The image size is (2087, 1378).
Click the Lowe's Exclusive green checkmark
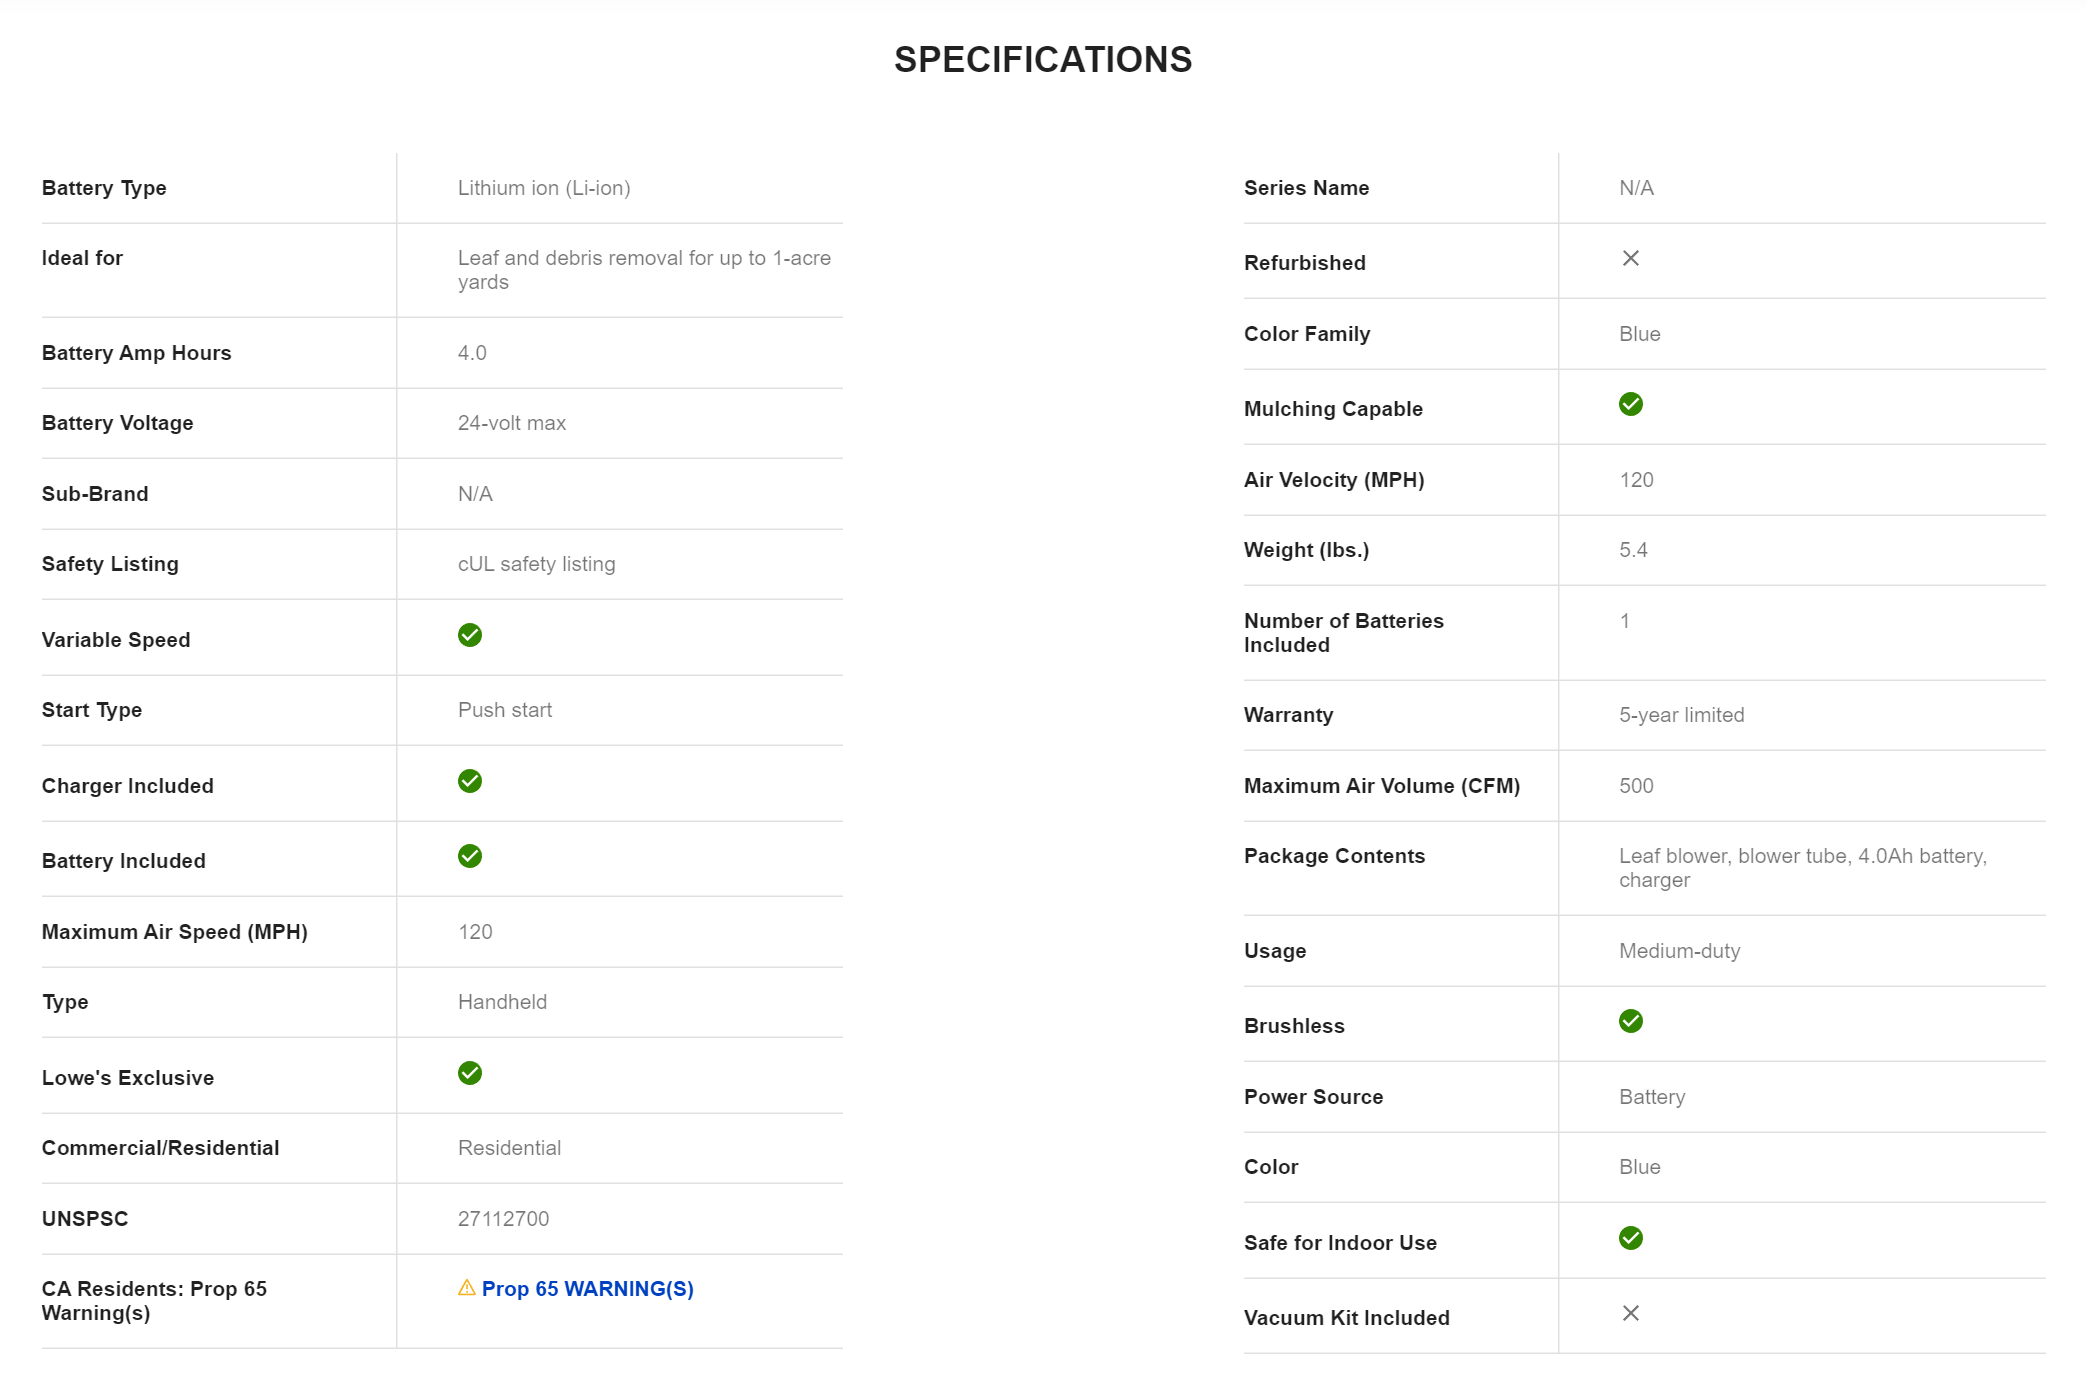pos(470,1074)
